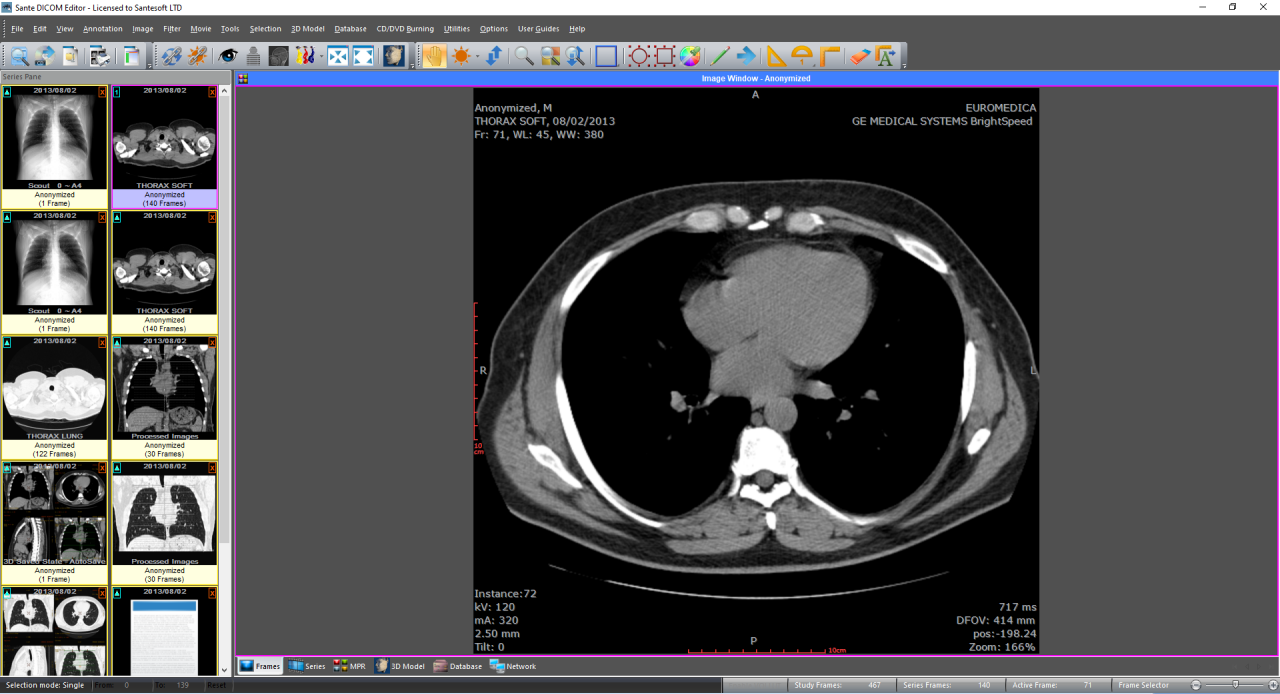Open the 3D Model tab
1280x694 pixels.
tap(400, 666)
